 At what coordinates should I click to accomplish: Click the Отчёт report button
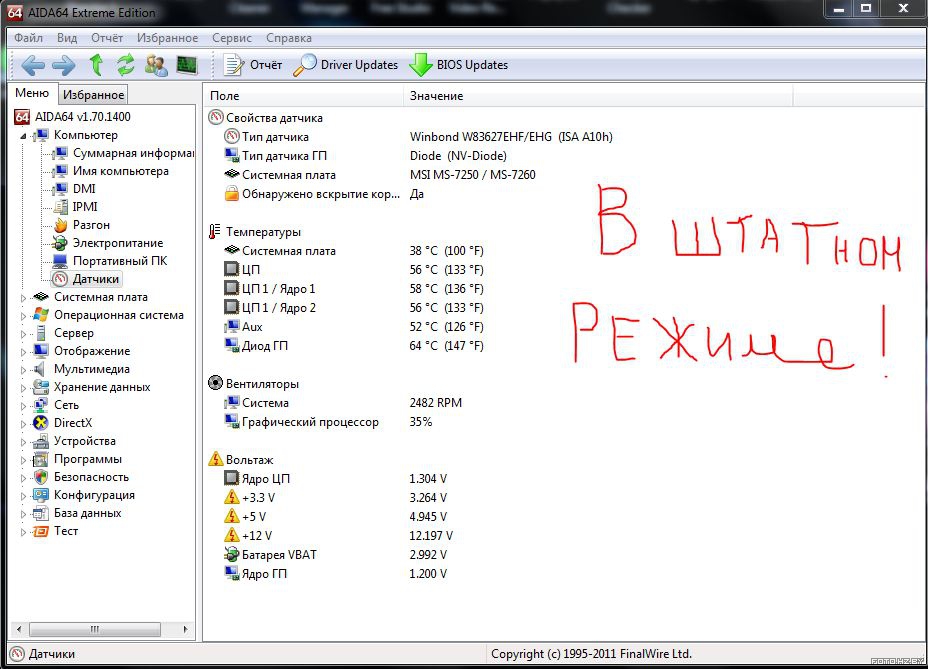(253, 65)
